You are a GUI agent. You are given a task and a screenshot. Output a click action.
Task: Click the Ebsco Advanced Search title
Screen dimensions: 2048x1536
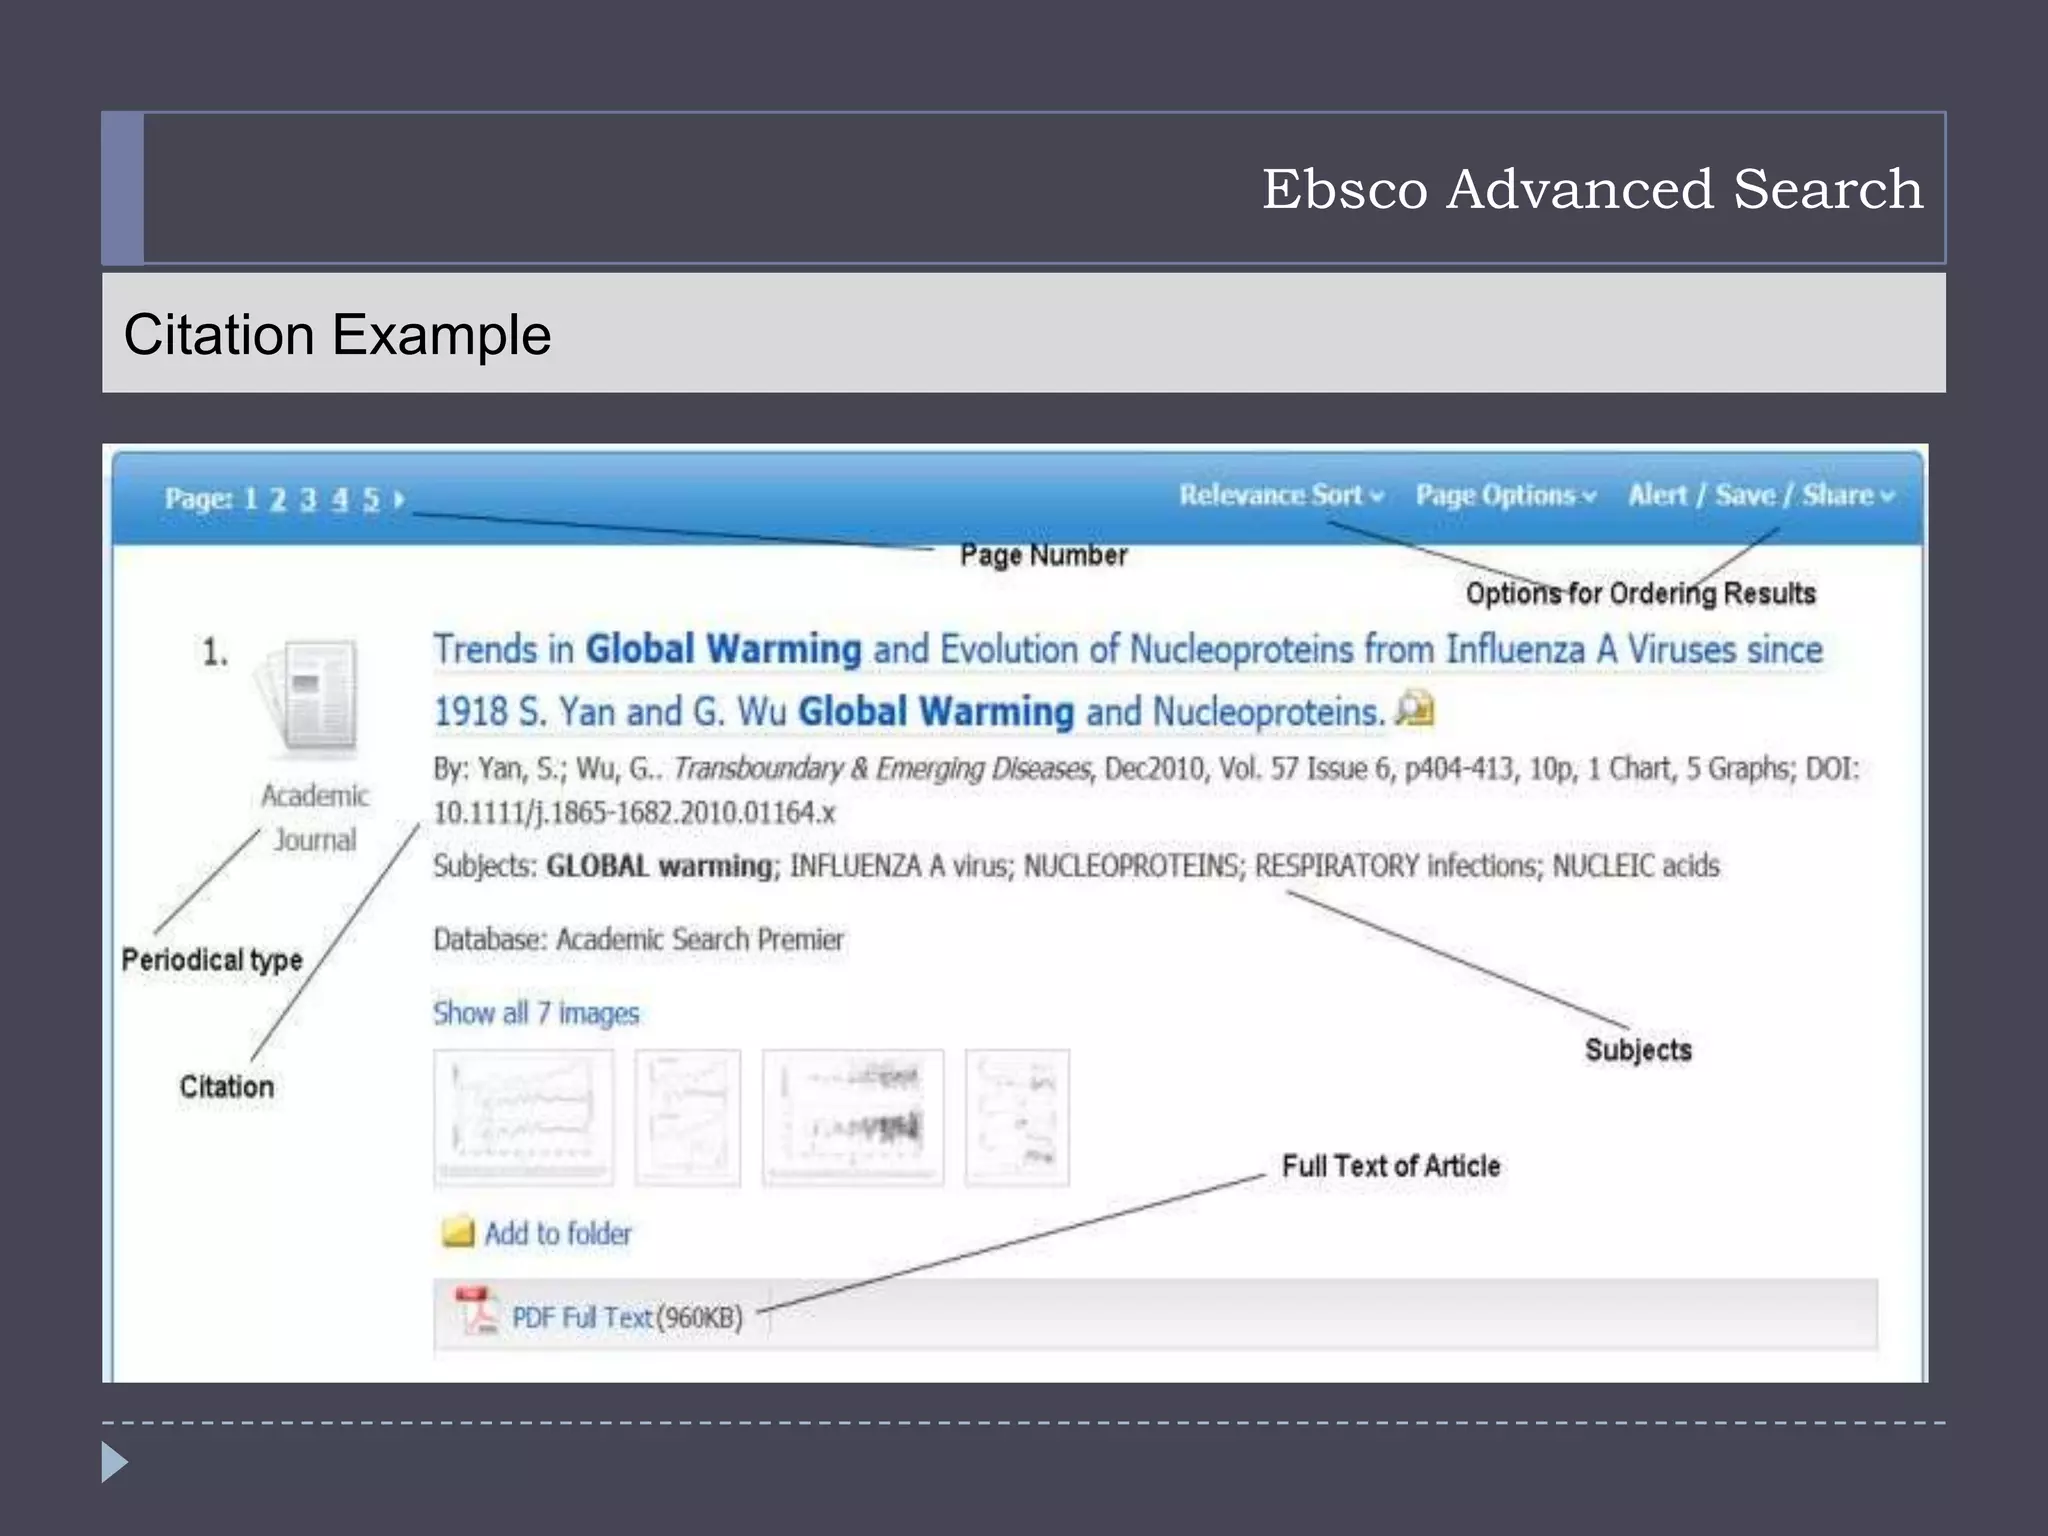[1592, 189]
